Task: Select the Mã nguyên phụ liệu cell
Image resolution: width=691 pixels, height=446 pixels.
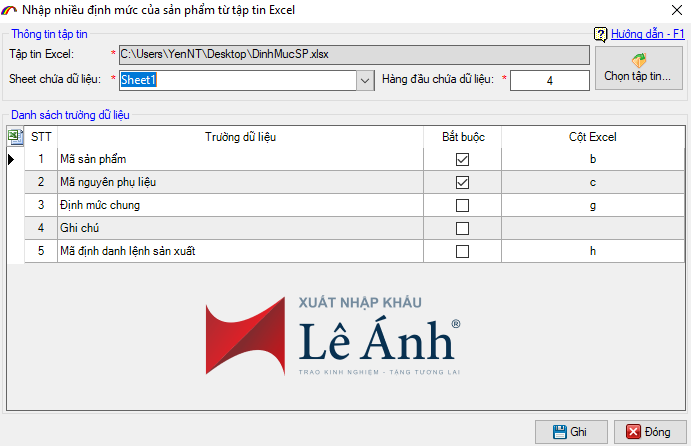Action: 241,182
